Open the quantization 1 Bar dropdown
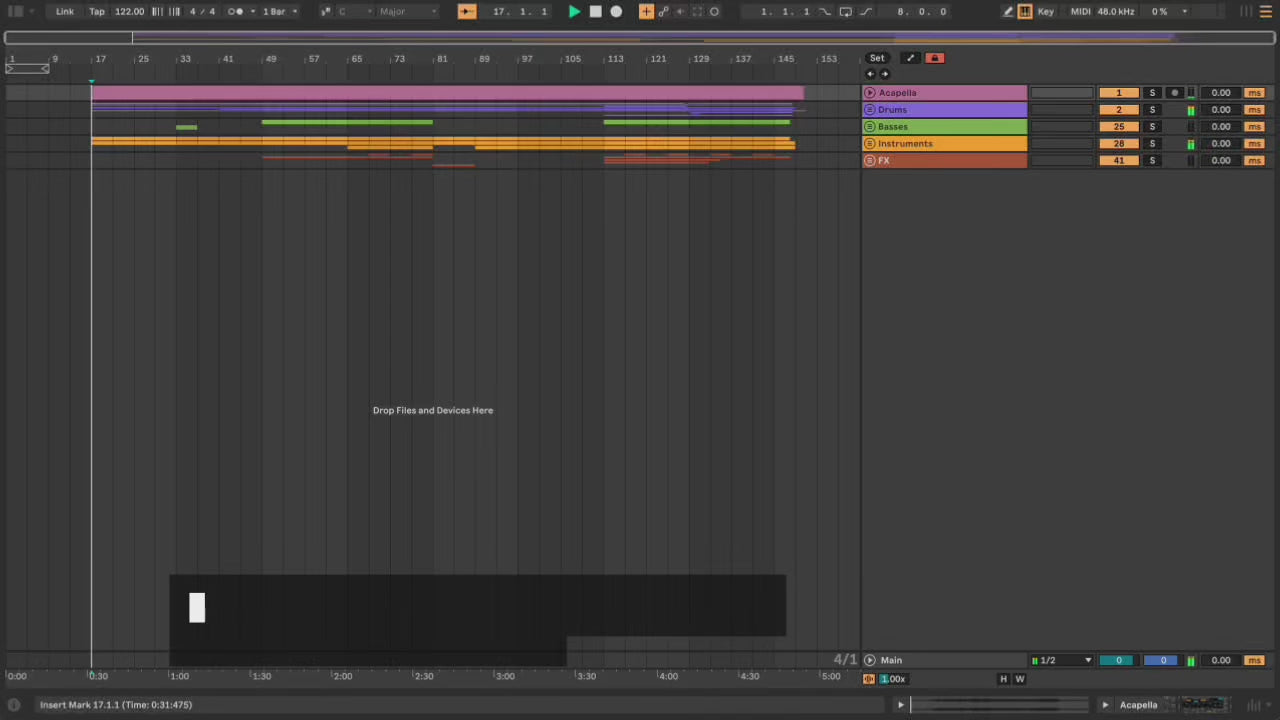Viewport: 1280px width, 720px height. (x=279, y=11)
